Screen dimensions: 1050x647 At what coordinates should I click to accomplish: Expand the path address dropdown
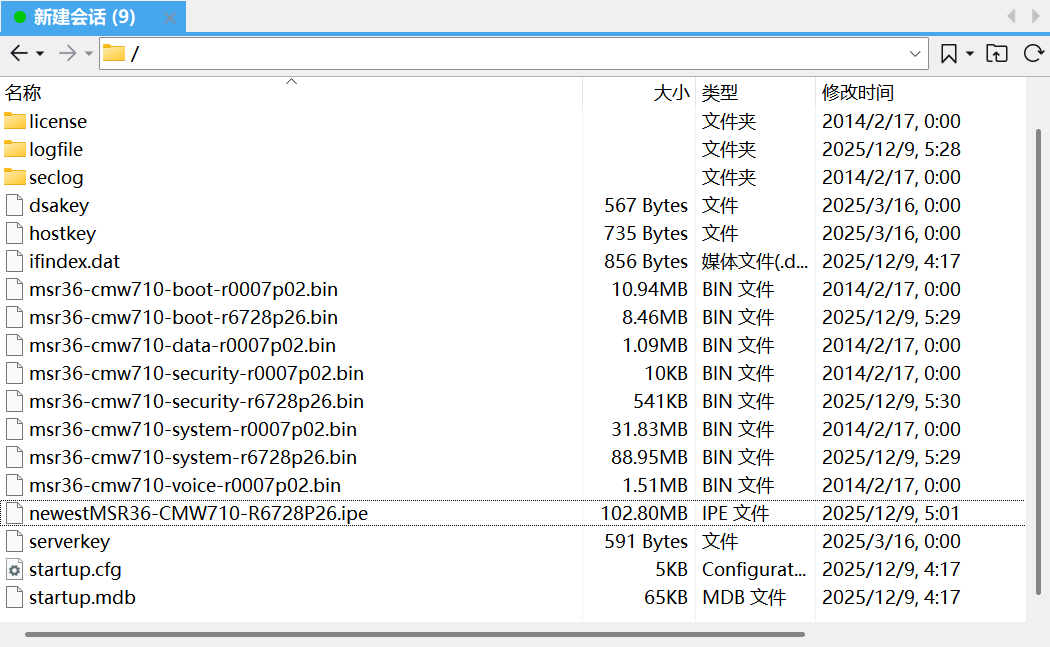[x=915, y=54]
